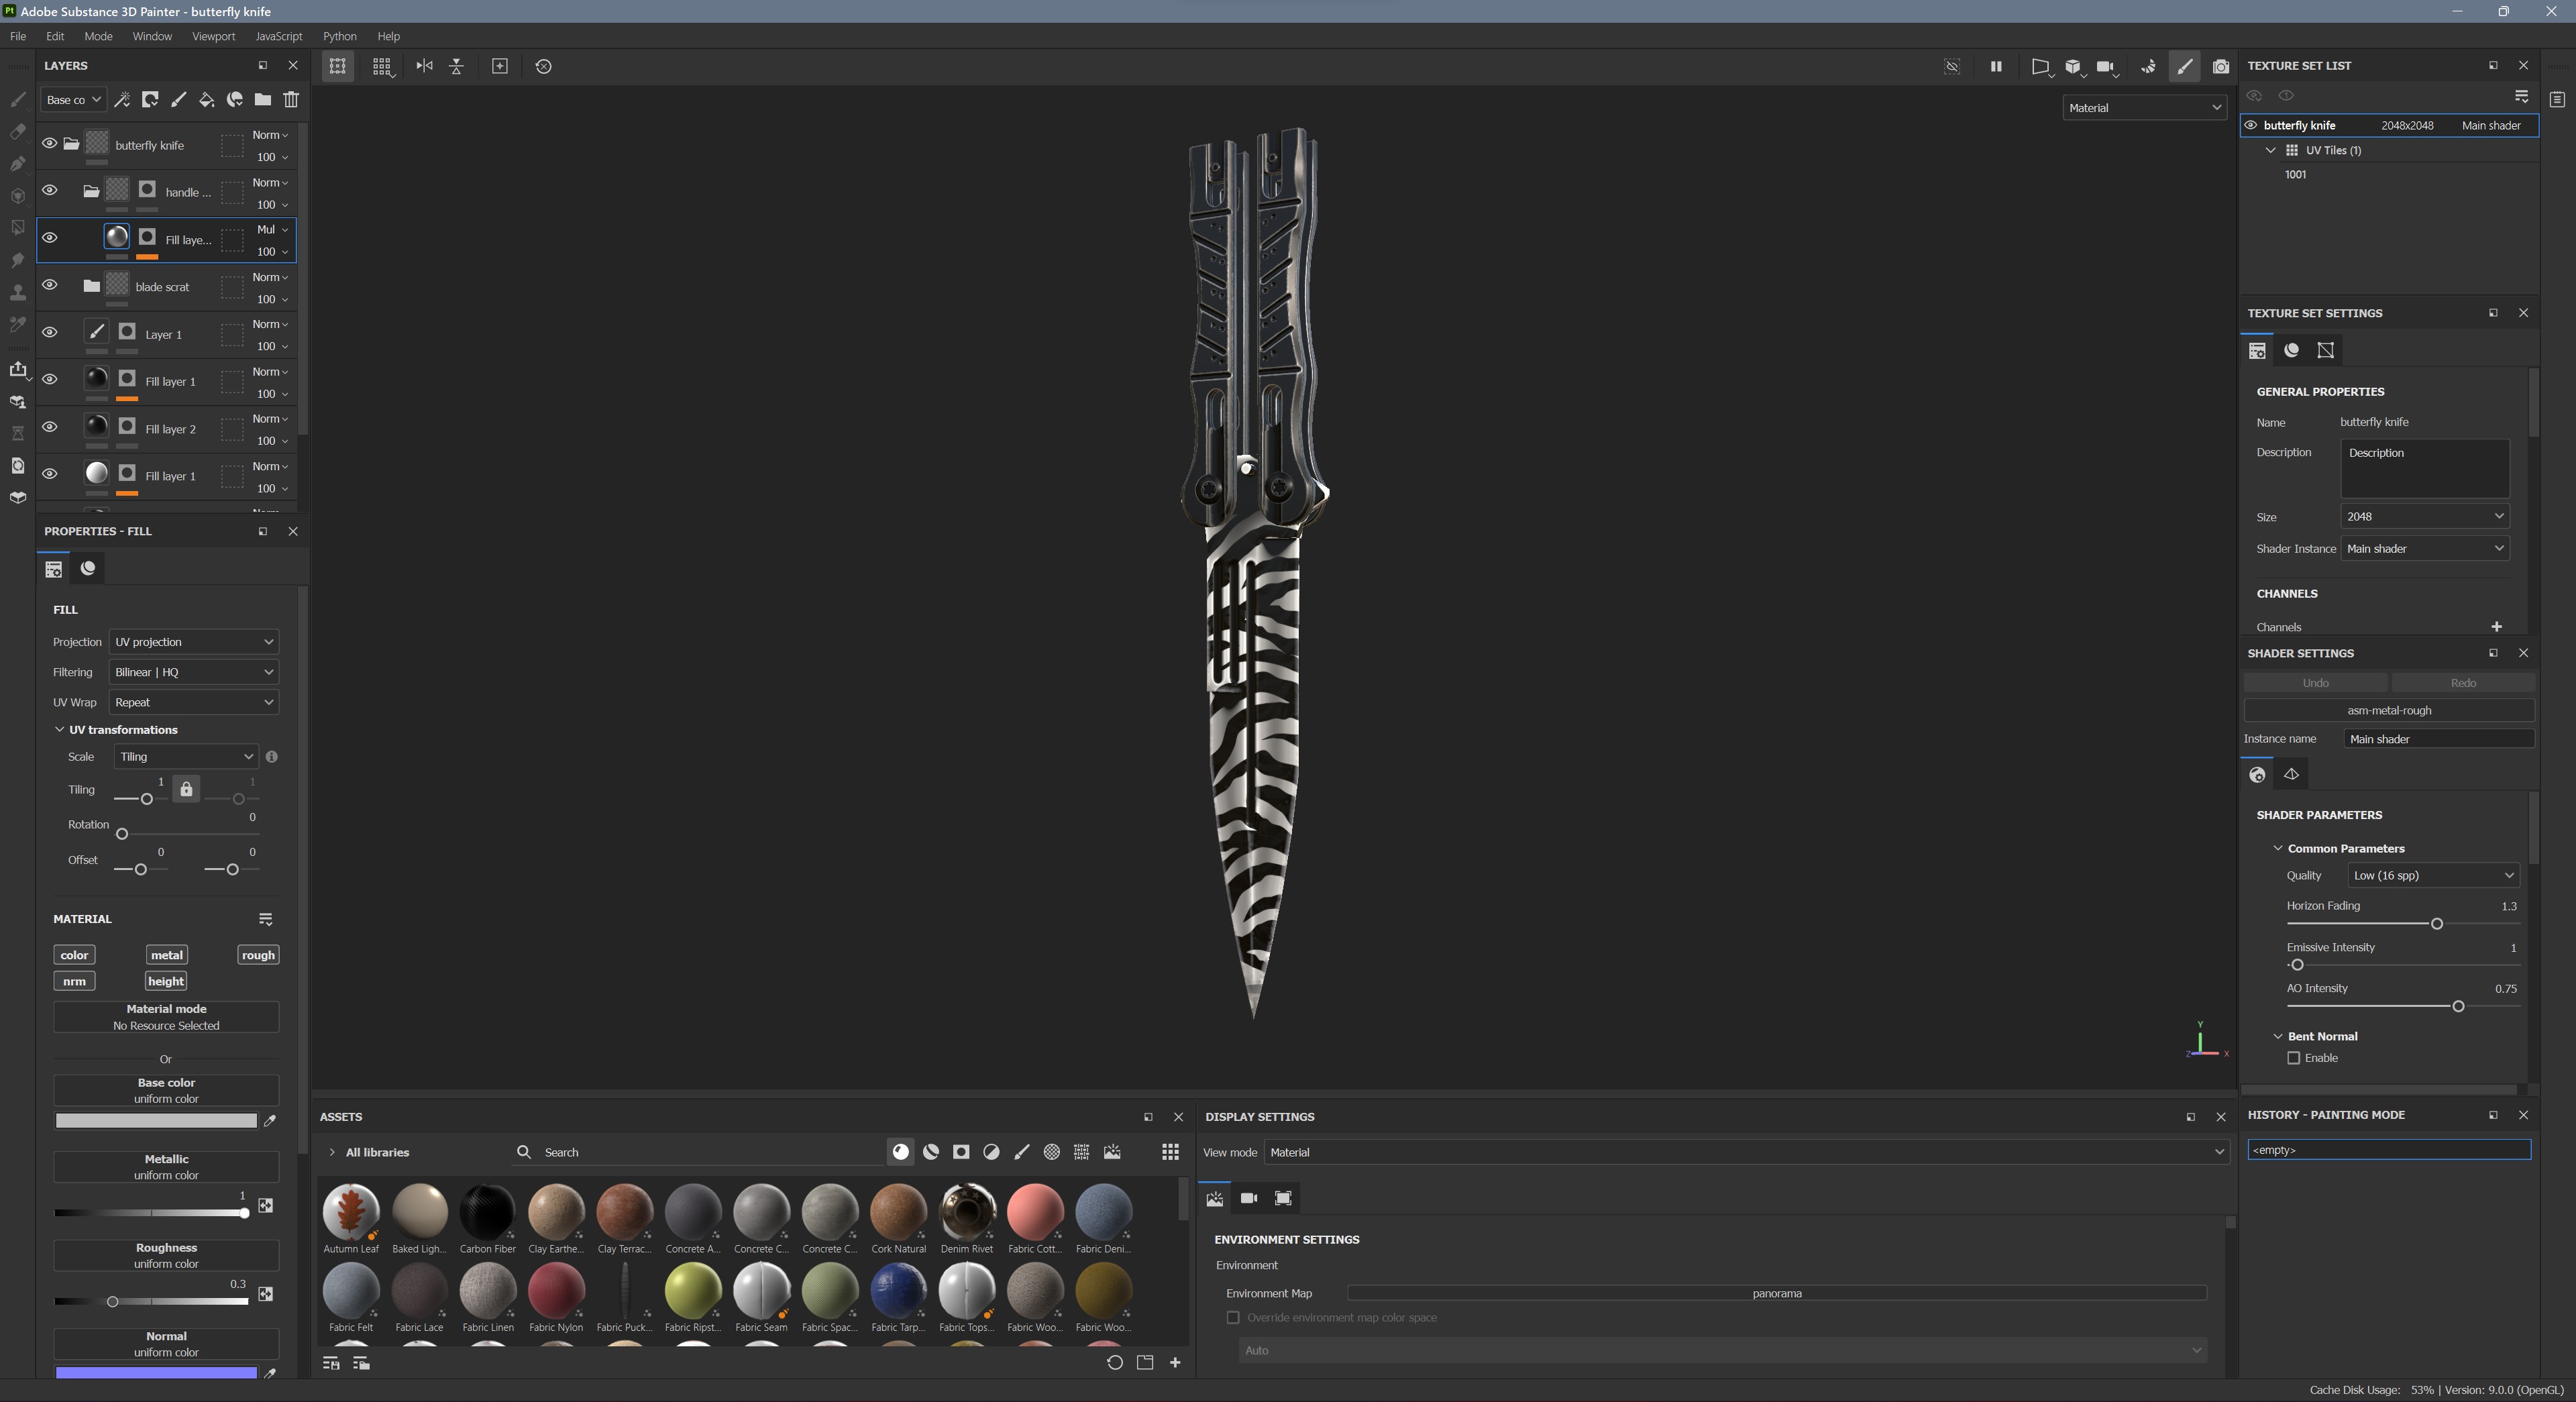The height and width of the screenshot is (1402, 2576).
Task: Select the Clone stamp tool
Action: click(x=17, y=293)
